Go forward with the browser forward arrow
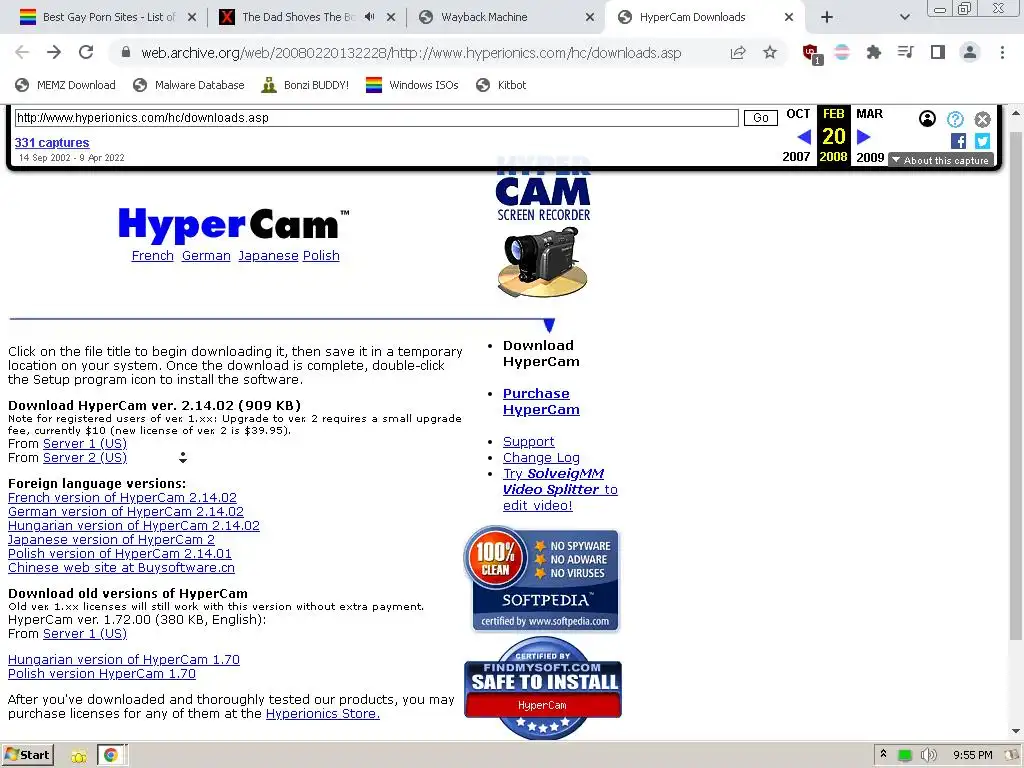The width and height of the screenshot is (1024, 768). 54,52
